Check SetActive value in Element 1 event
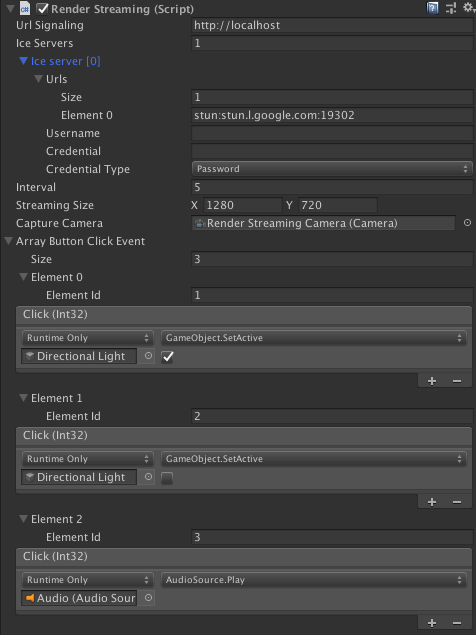Viewport: 476px width, 635px height. pyautogui.click(x=167, y=478)
